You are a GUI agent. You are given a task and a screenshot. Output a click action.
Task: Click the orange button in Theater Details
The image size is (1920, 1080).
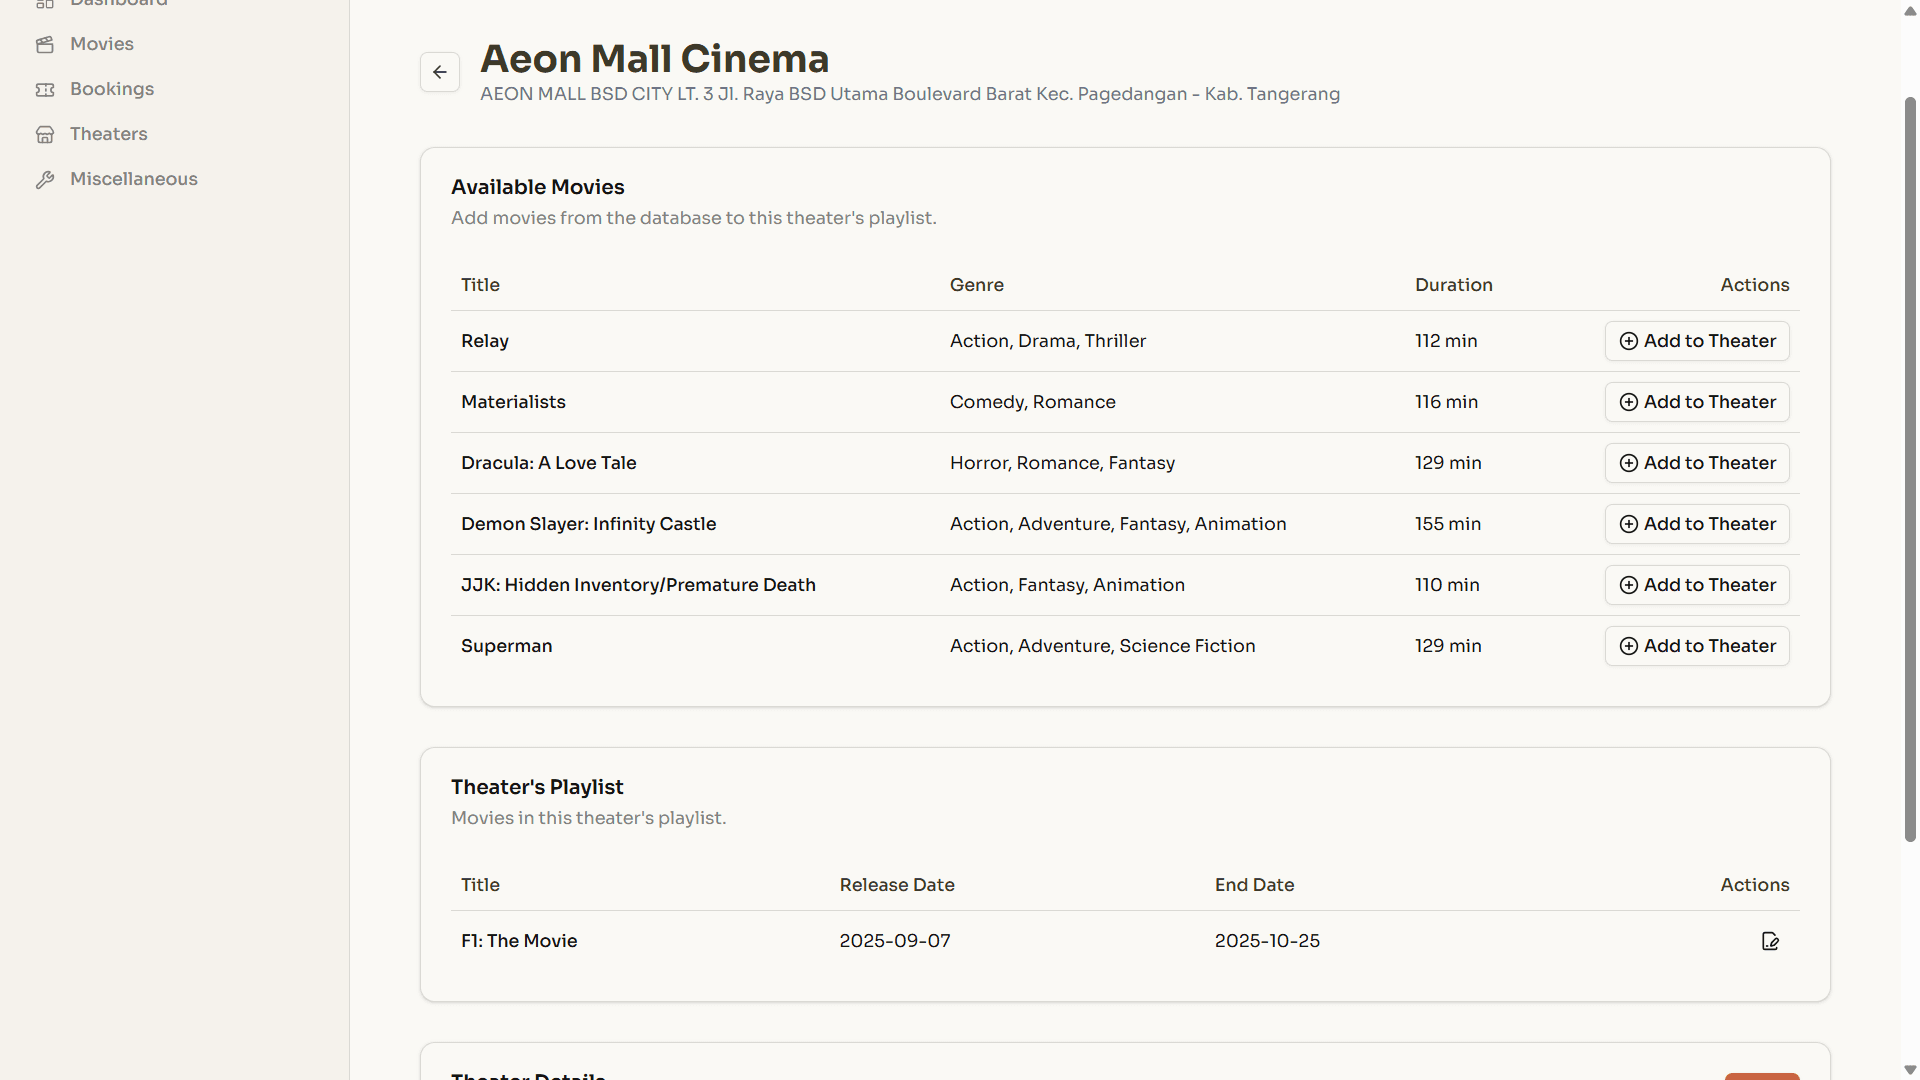[1762, 1076]
